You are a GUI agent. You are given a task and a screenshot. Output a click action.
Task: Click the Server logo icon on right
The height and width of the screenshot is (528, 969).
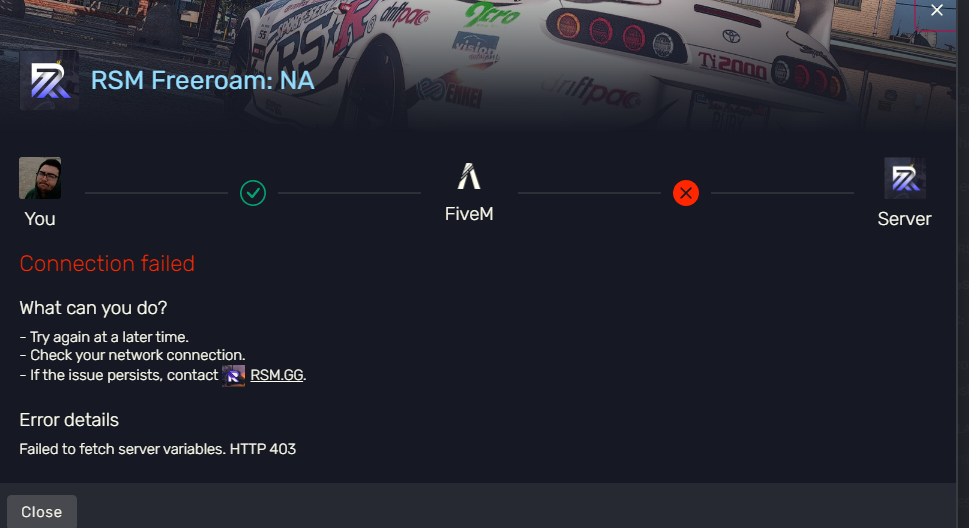click(x=905, y=178)
